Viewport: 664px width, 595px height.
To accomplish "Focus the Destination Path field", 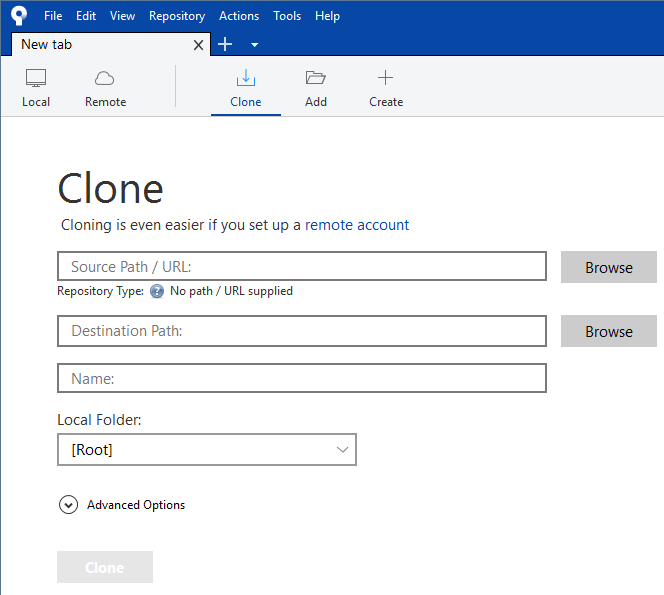I will click(x=302, y=331).
